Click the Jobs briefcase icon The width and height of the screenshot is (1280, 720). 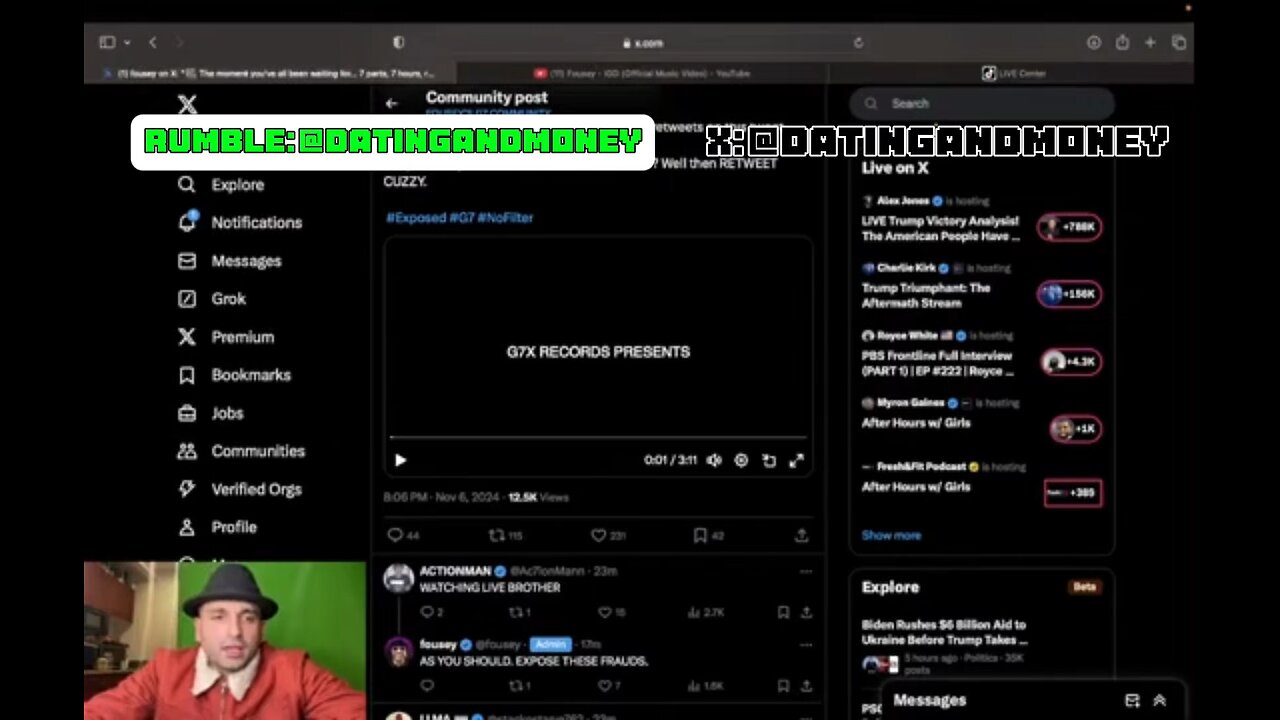coord(187,413)
